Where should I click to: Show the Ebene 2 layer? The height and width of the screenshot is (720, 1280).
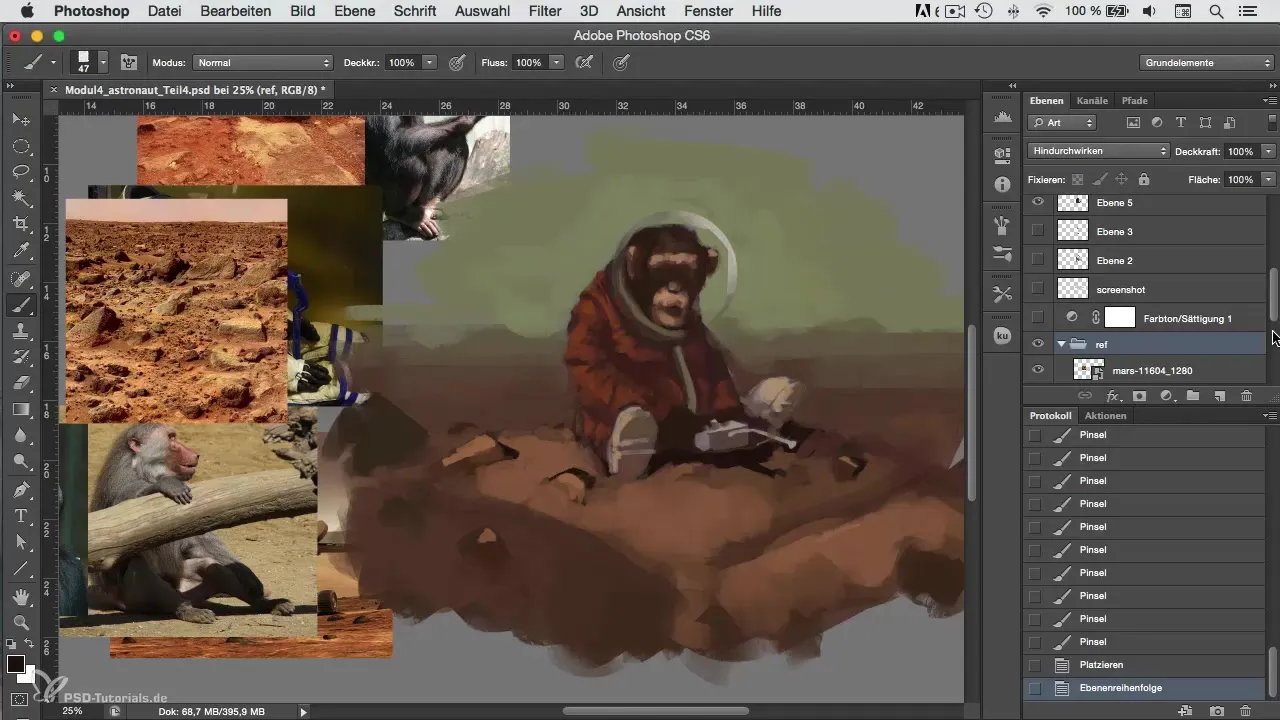[1038, 260]
